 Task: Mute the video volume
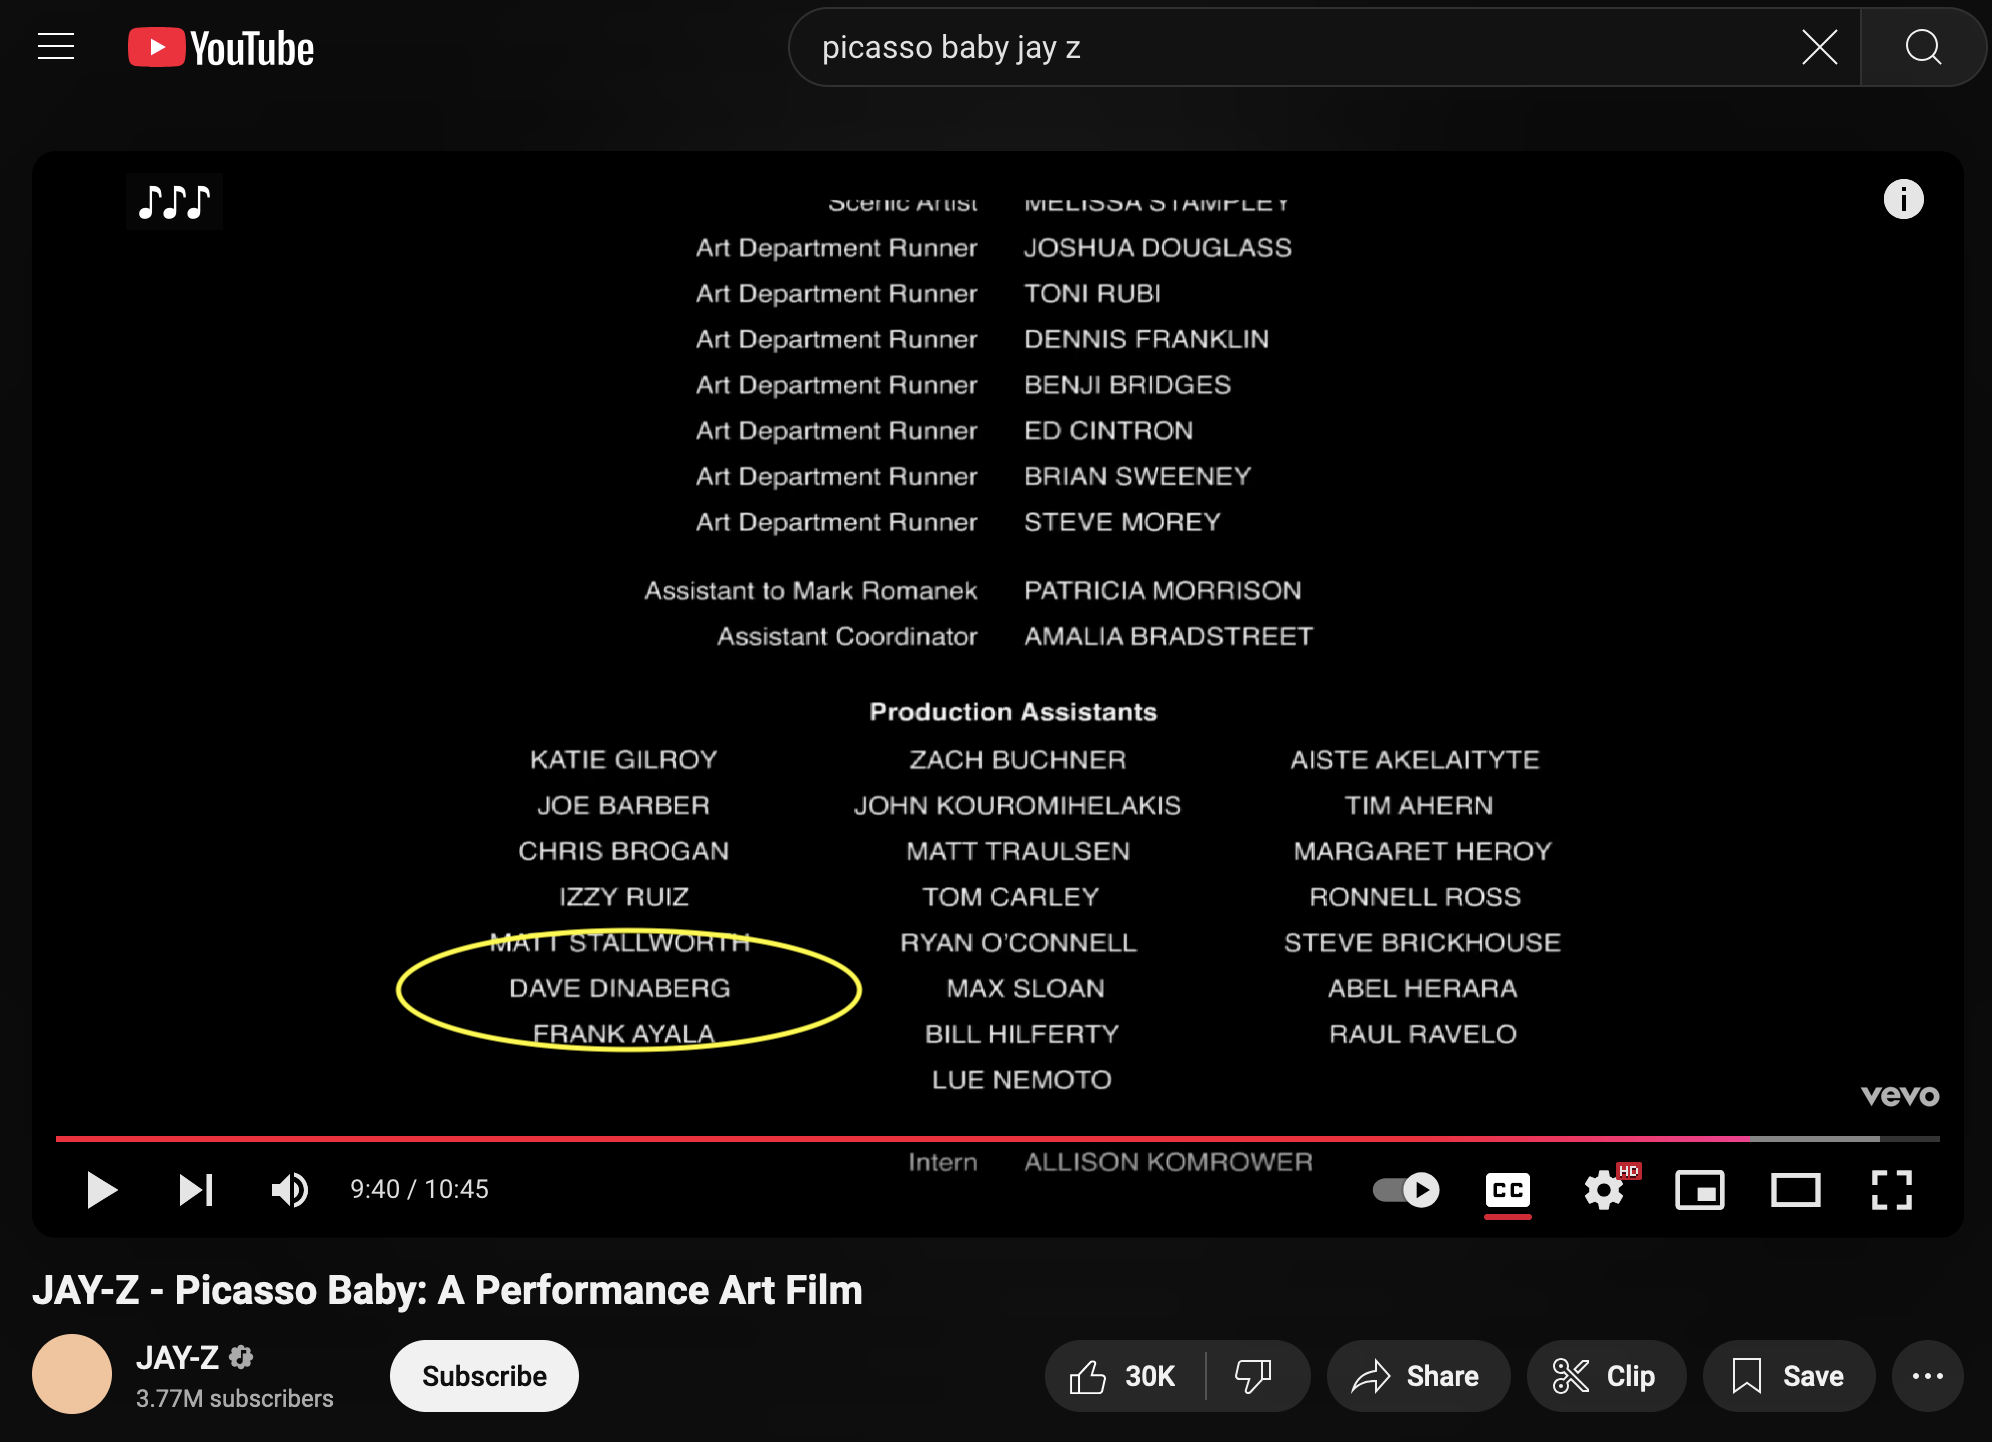(x=290, y=1189)
